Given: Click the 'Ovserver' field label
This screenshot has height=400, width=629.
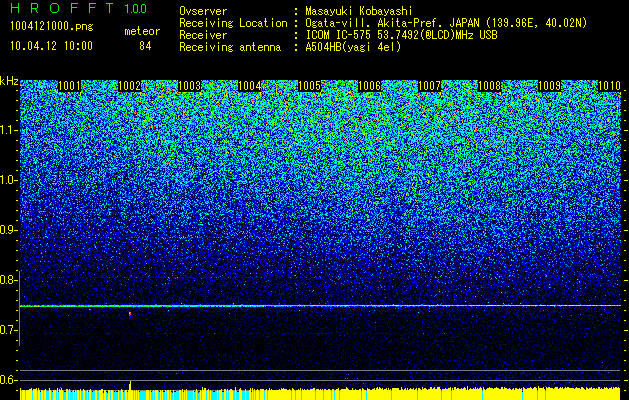Looking at the screenshot, I should pyautogui.click(x=203, y=12).
